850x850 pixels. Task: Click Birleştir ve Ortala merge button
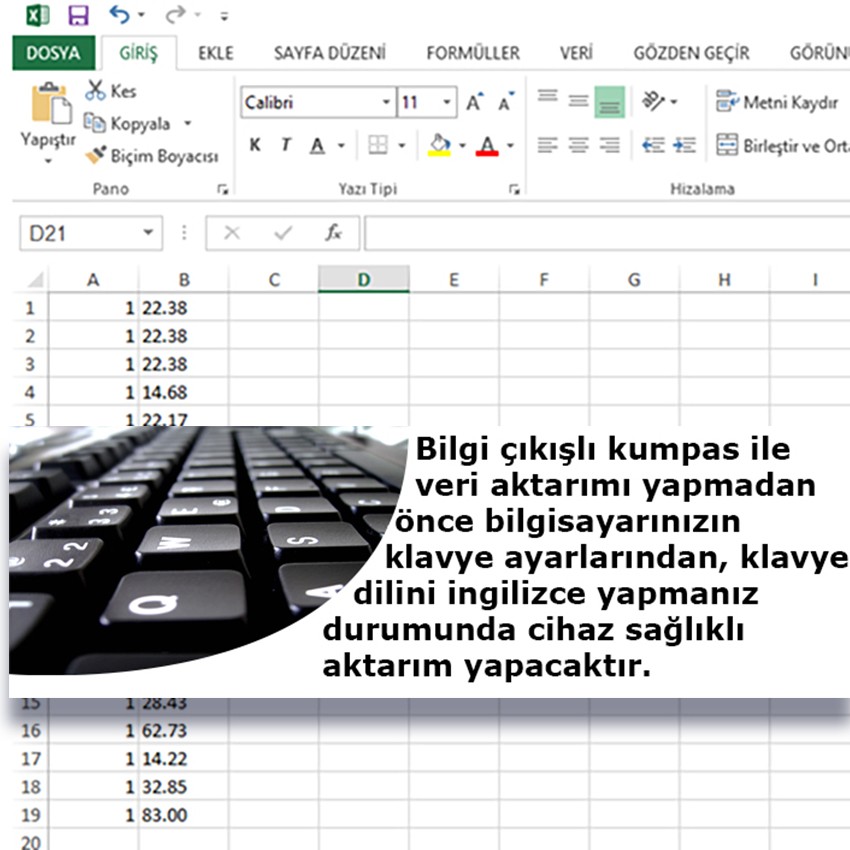780,146
